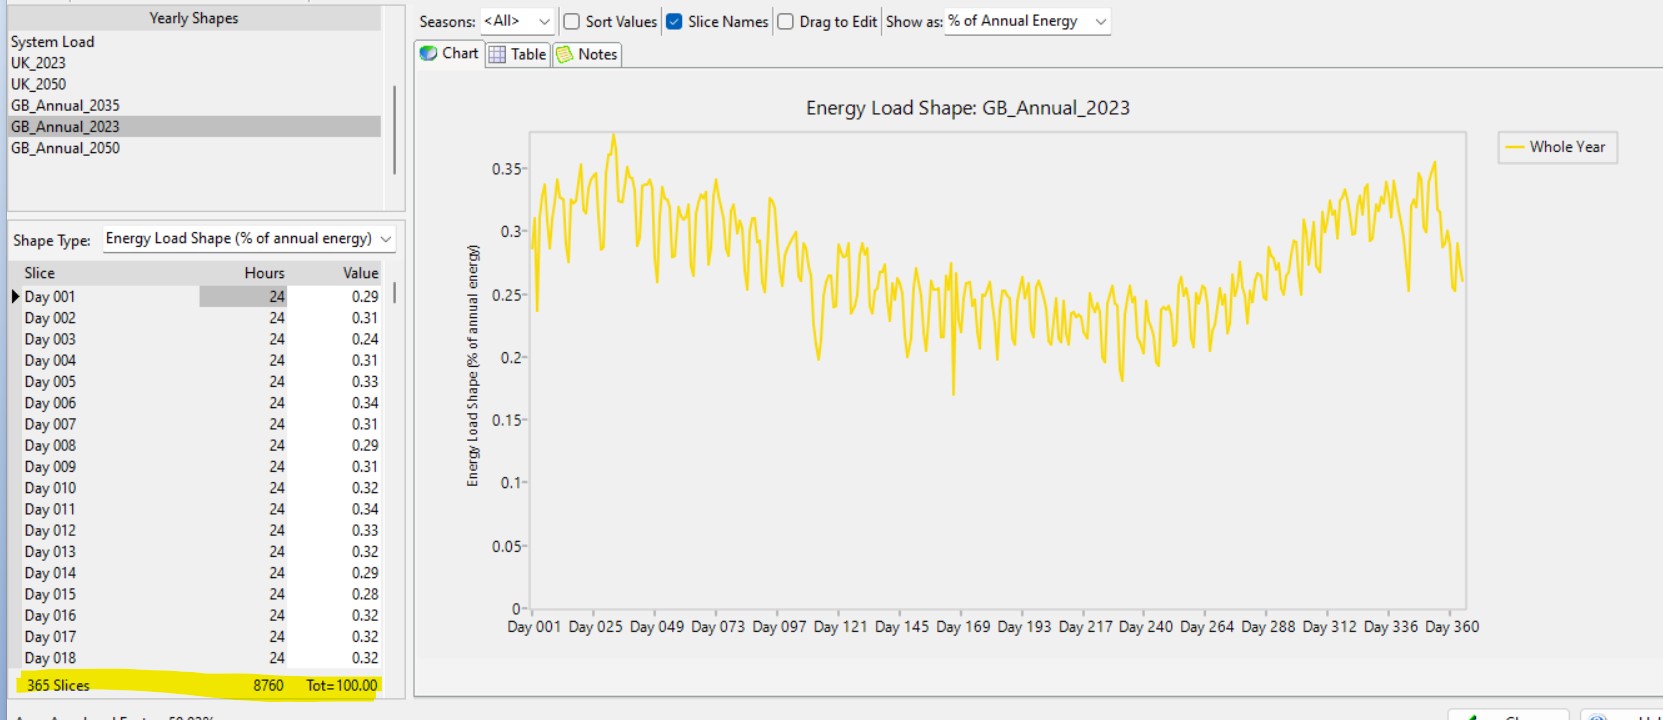The image size is (1663, 720).
Task: Enable the Drag to Edit checkbox
Action: tap(786, 21)
